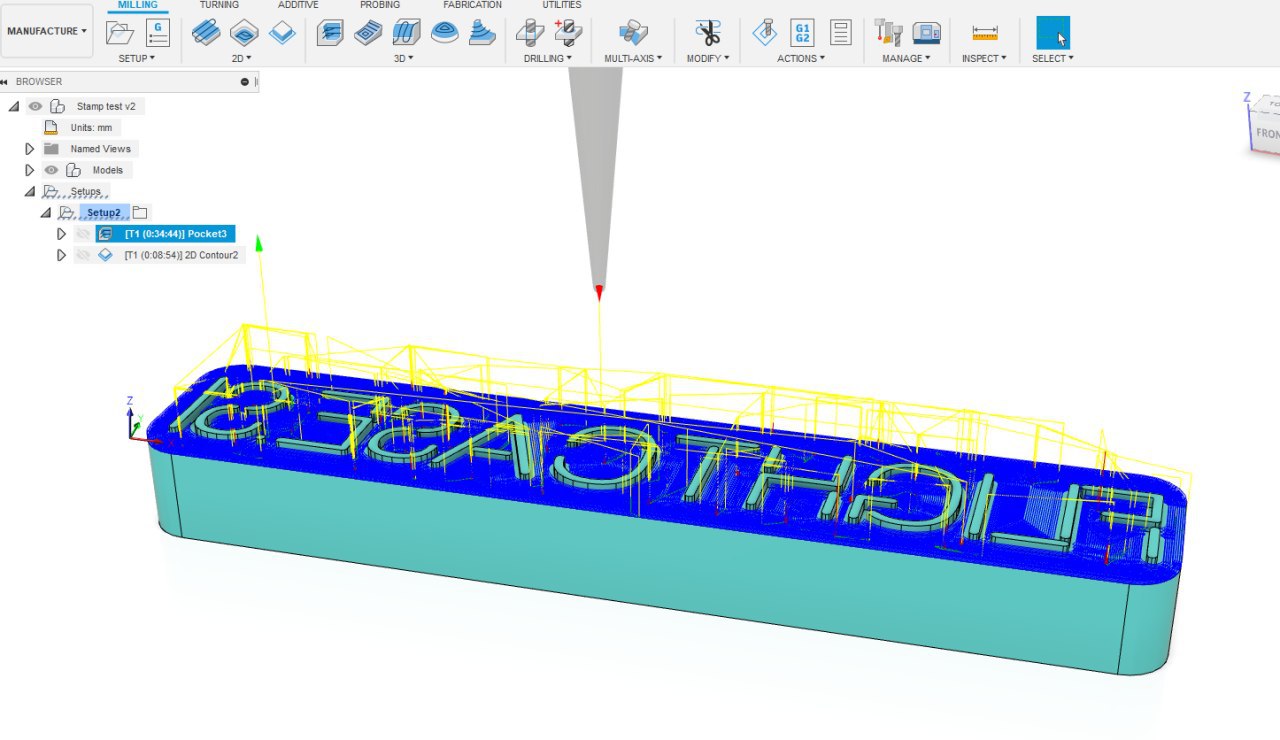Open the DRILLING dropdown menu
This screenshot has height=740, width=1280.
[548, 58]
